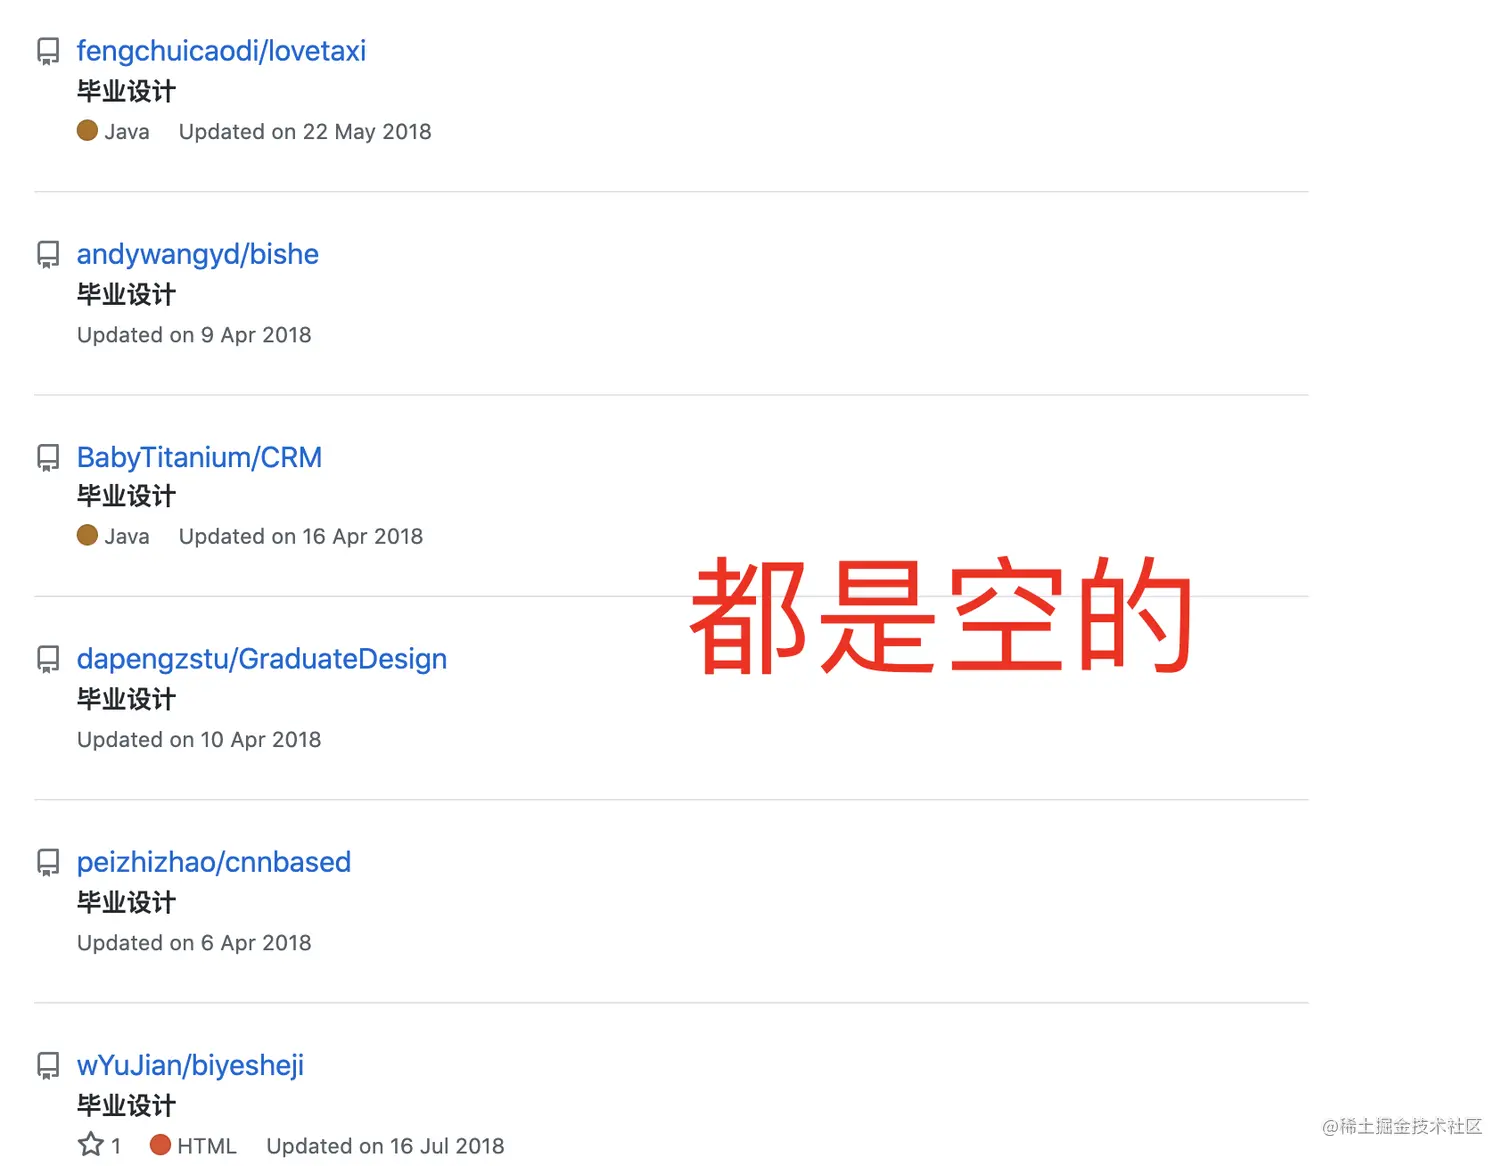Click the 稀土掘金技术社区 watermark

tap(1402, 1126)
